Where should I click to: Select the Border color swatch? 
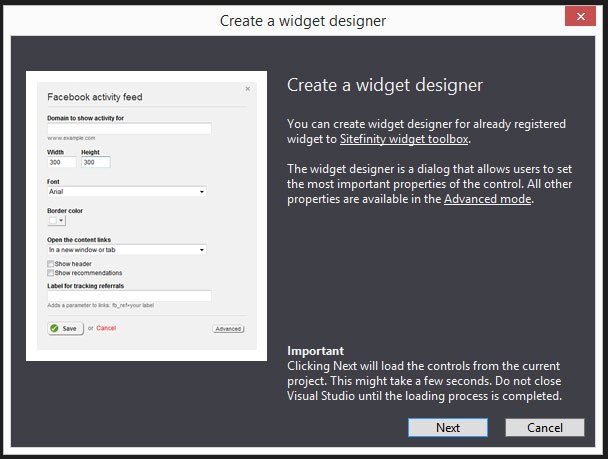coord(53,221)
